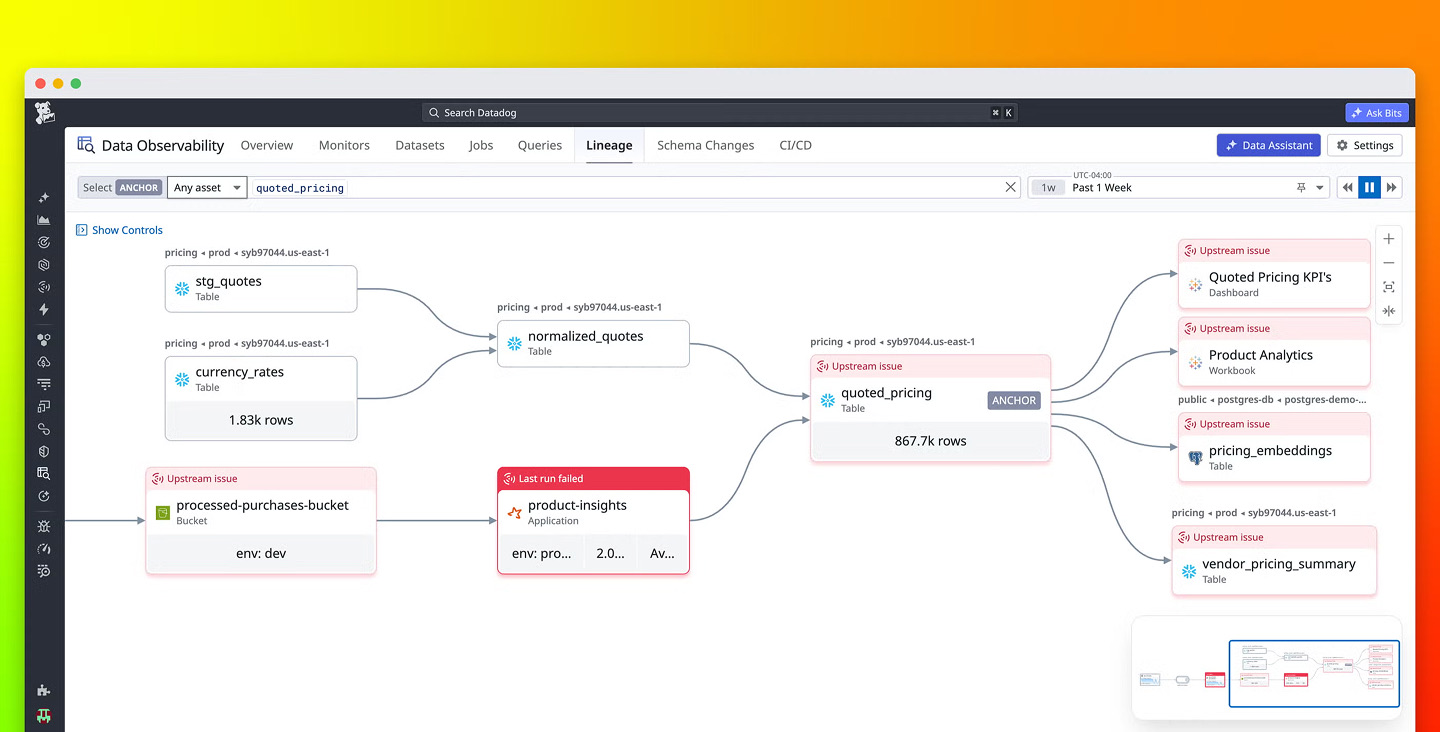The width and height of the screenshot is (1440, 732).
Task: Step time range backward
Action: coord(1348,187)
